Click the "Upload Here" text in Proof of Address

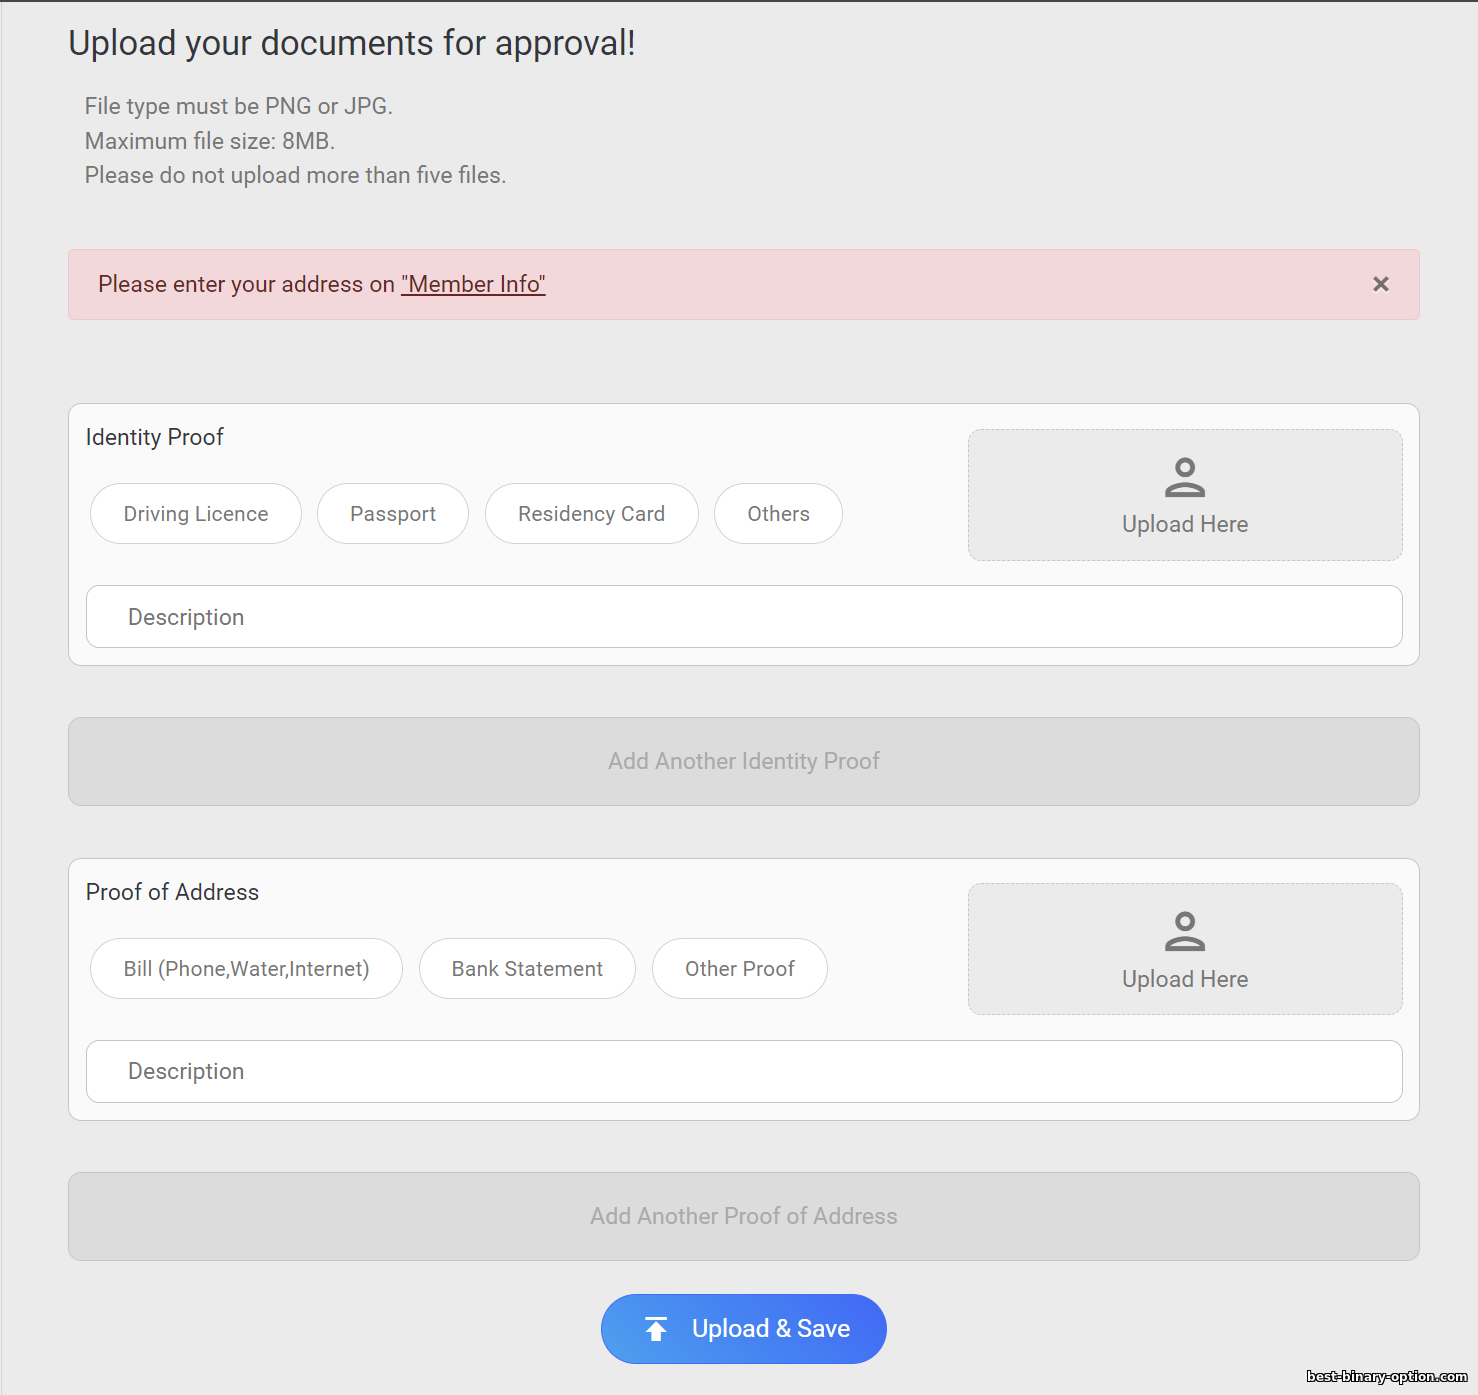tap(1184, 979)
